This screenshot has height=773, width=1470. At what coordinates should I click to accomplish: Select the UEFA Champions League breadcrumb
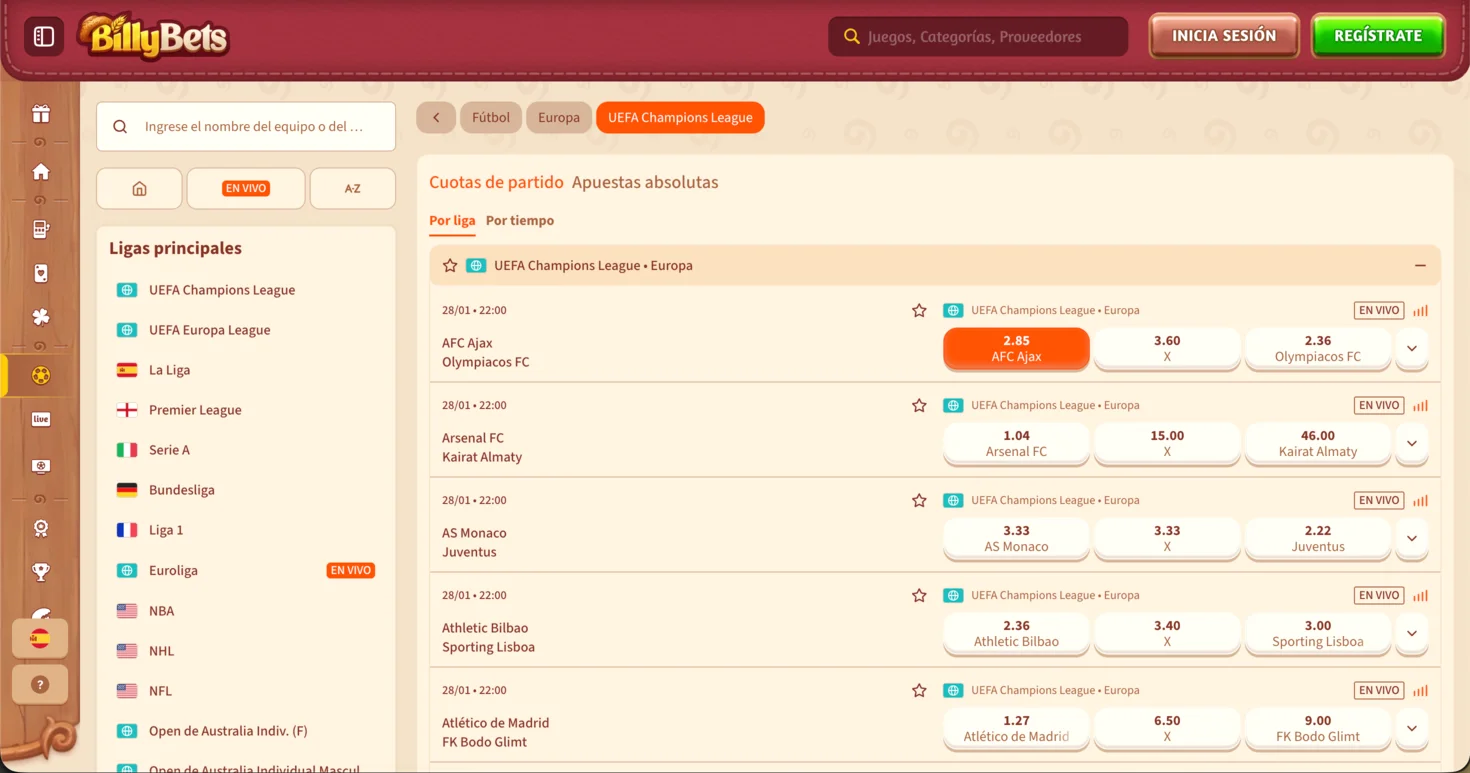680,118
